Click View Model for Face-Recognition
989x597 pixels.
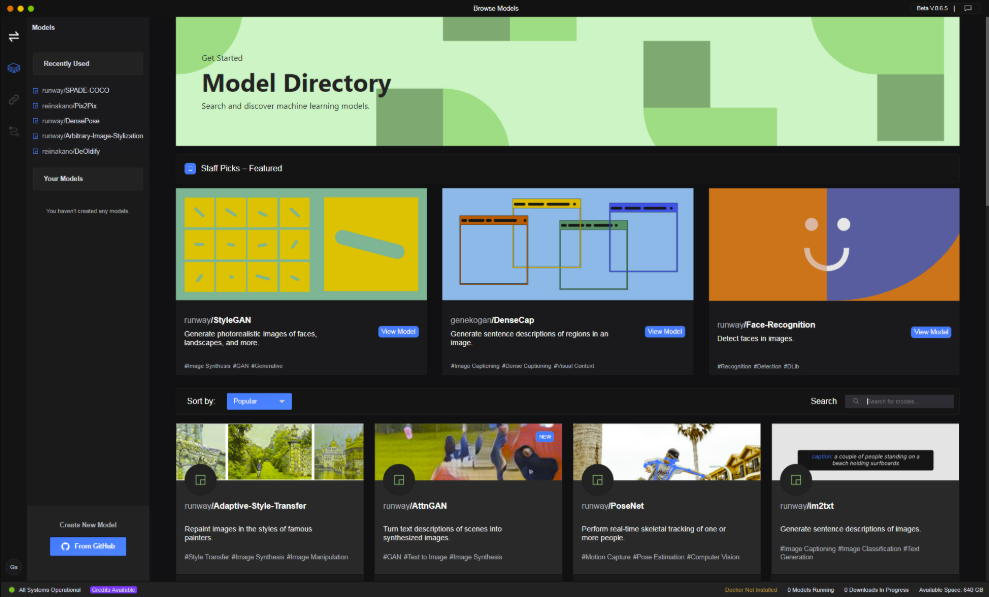pos(931,332)
